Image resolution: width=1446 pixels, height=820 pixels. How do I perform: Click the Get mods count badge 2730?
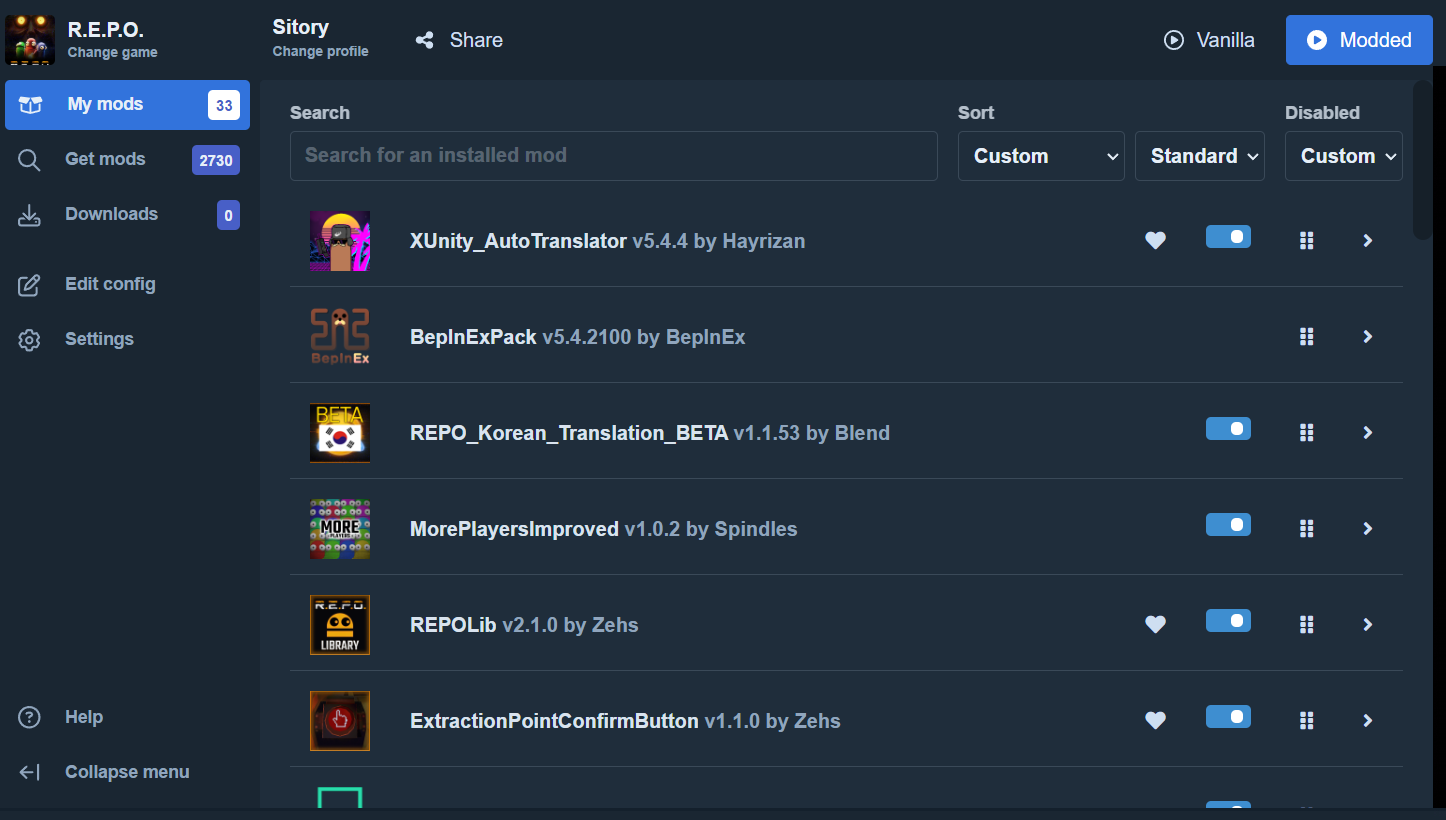(216, 160)
